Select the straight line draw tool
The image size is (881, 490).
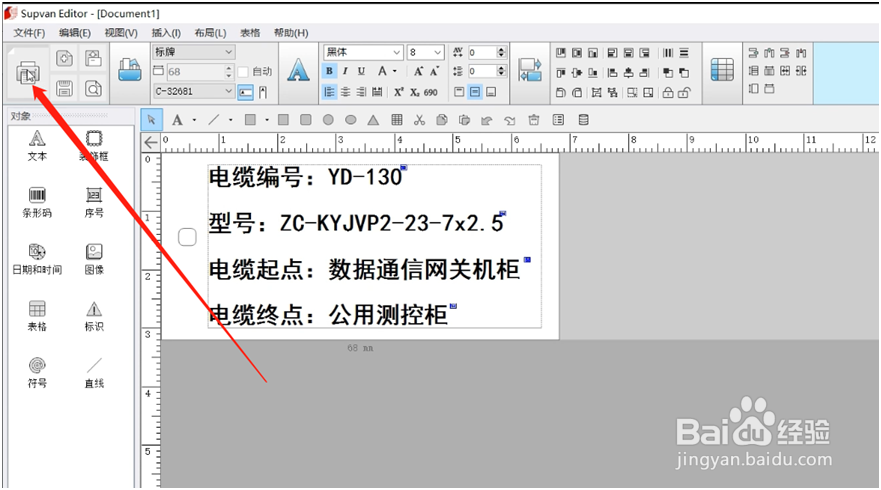[214, 120]
